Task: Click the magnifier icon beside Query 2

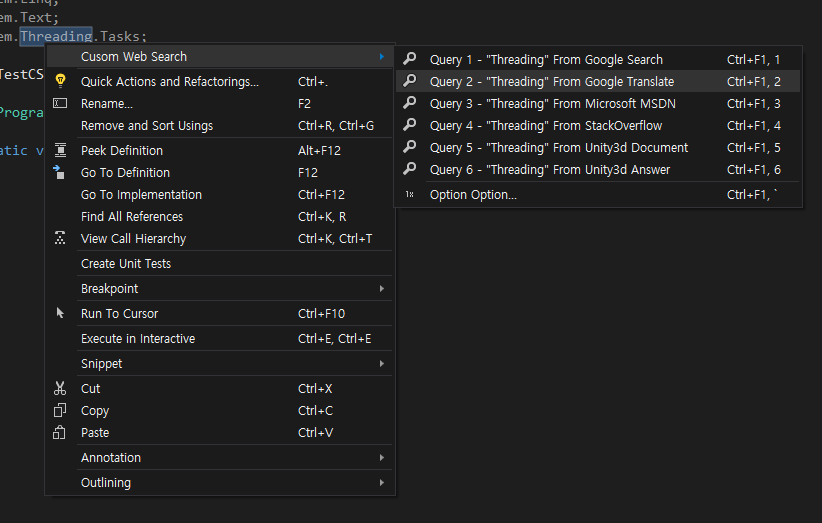Action: (410, 80)
